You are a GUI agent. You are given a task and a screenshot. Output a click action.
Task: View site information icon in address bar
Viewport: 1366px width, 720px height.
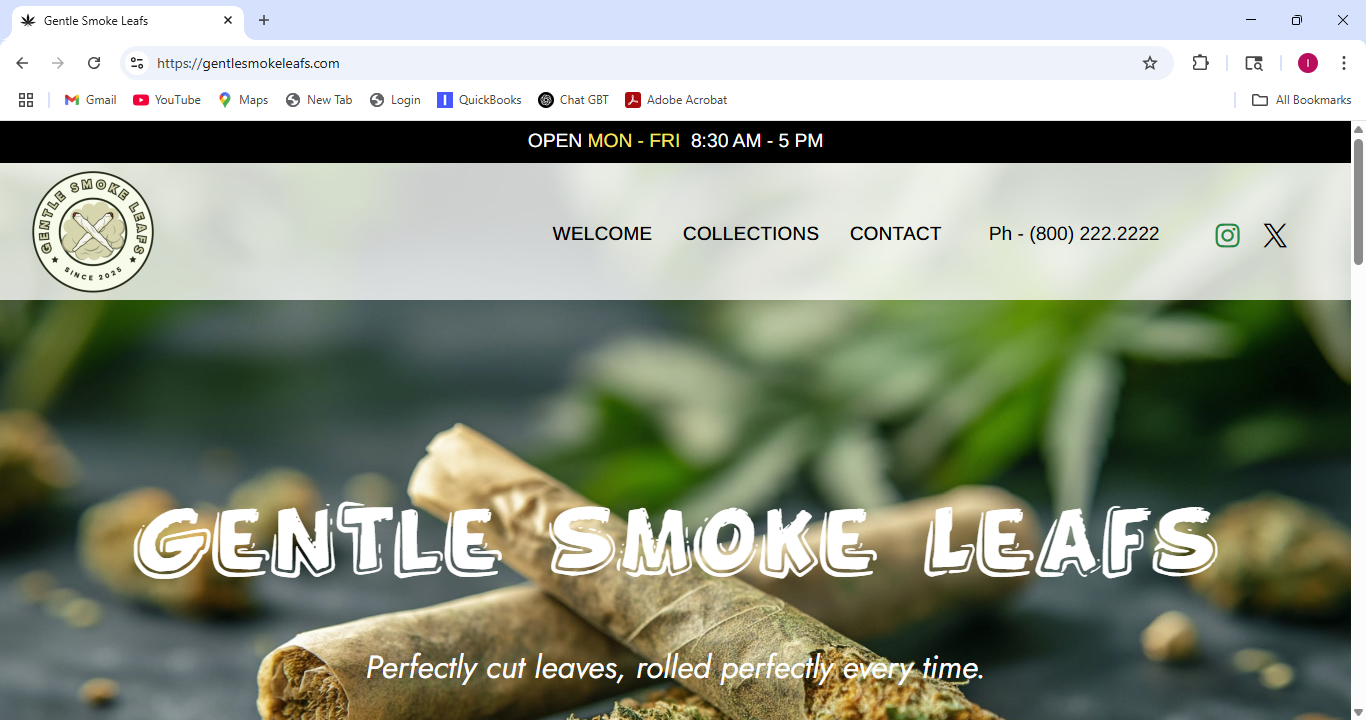137,63
